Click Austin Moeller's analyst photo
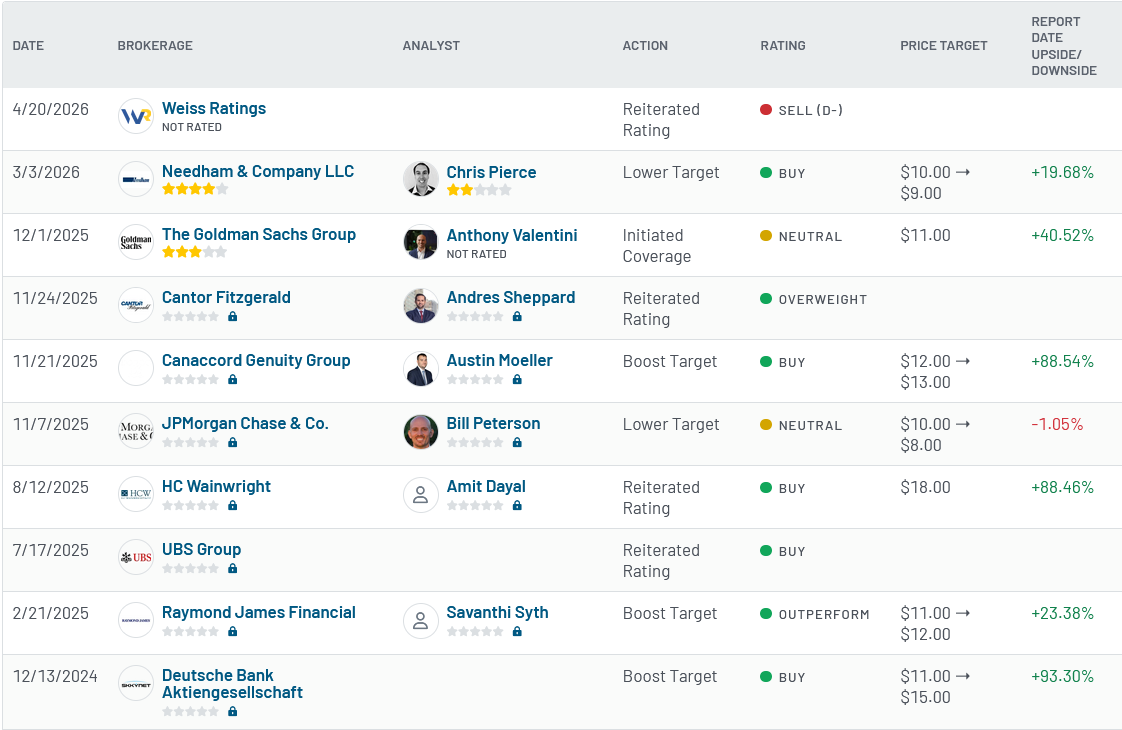The height and width of the screenshot is (730, 1122). (x=421, y=368)
